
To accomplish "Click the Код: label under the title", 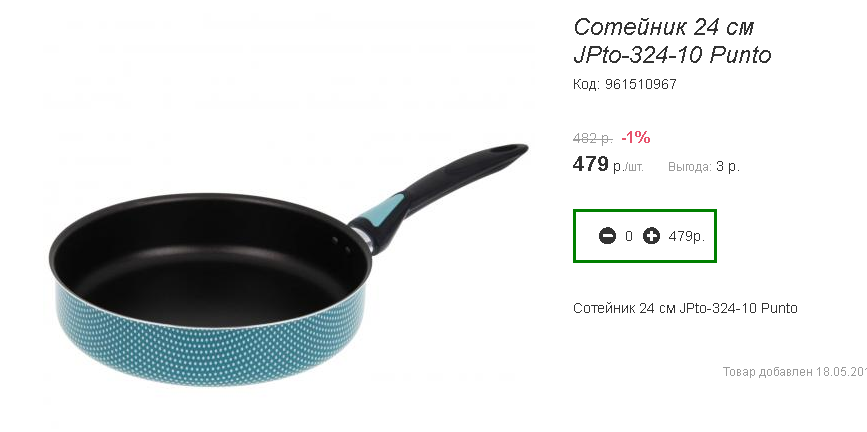I will [587, 85].
